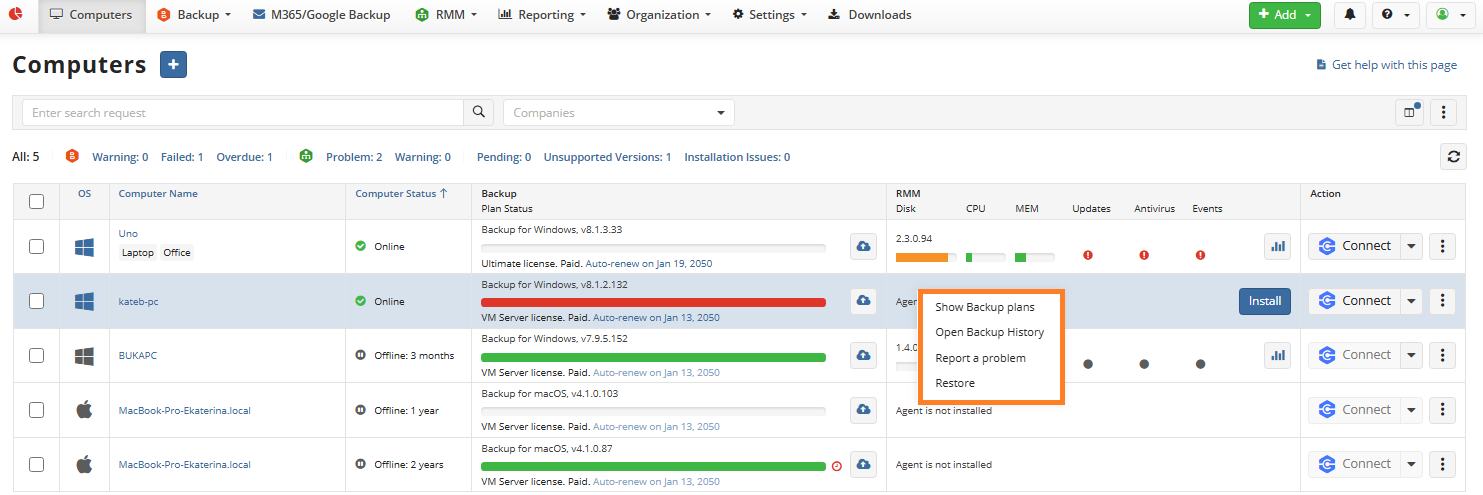Click the red pie logo icon

pos(16,15)
